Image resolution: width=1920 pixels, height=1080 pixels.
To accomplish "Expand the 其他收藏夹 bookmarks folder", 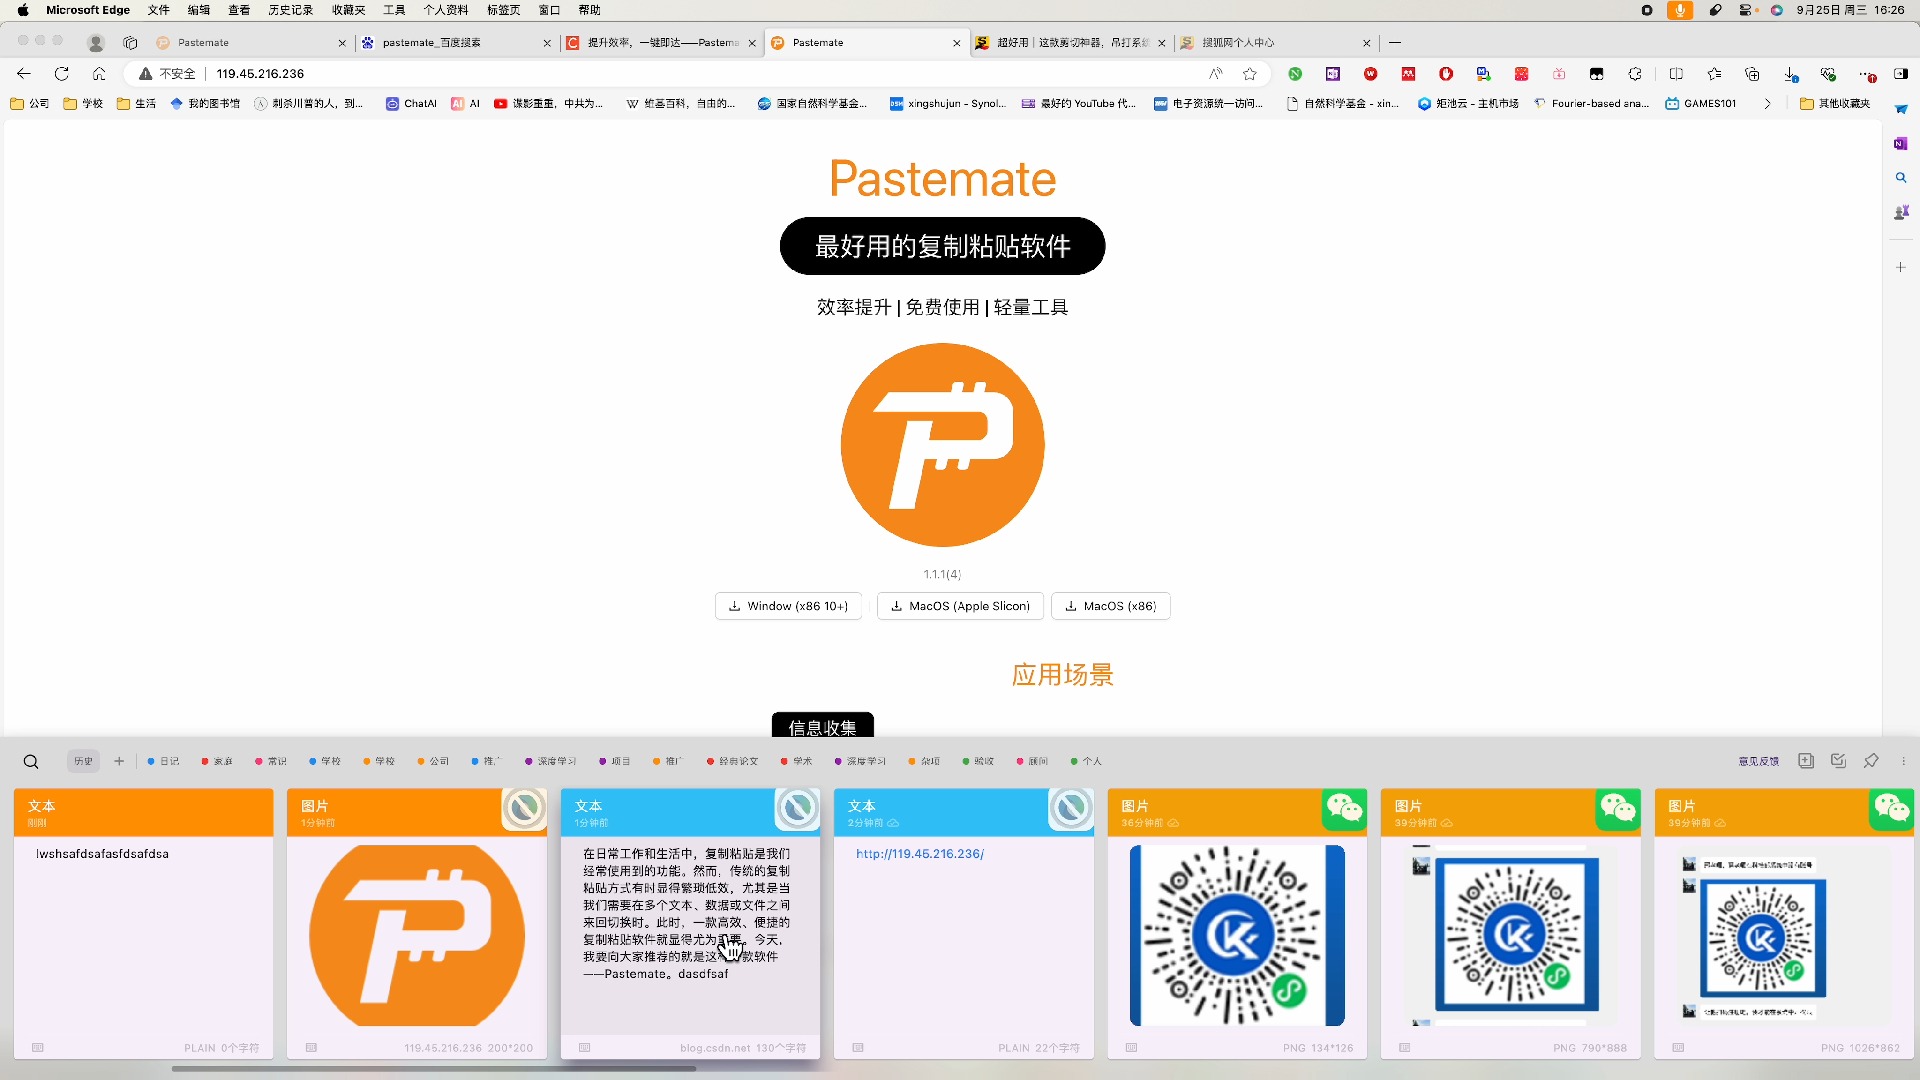I will 1836,103.
